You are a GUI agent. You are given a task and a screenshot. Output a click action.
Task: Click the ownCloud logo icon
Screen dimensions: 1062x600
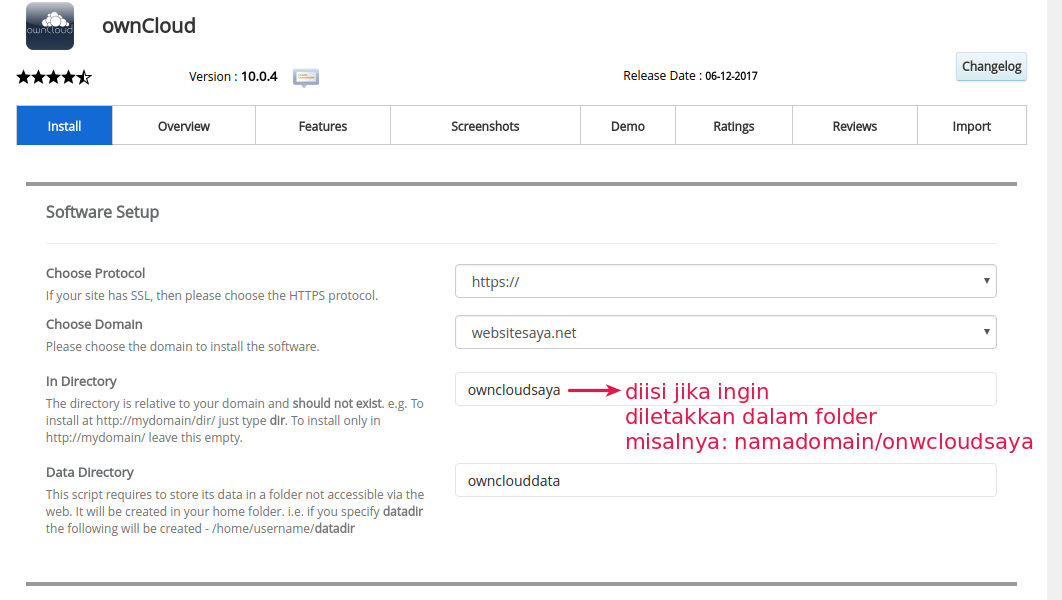tap(49, 26)
